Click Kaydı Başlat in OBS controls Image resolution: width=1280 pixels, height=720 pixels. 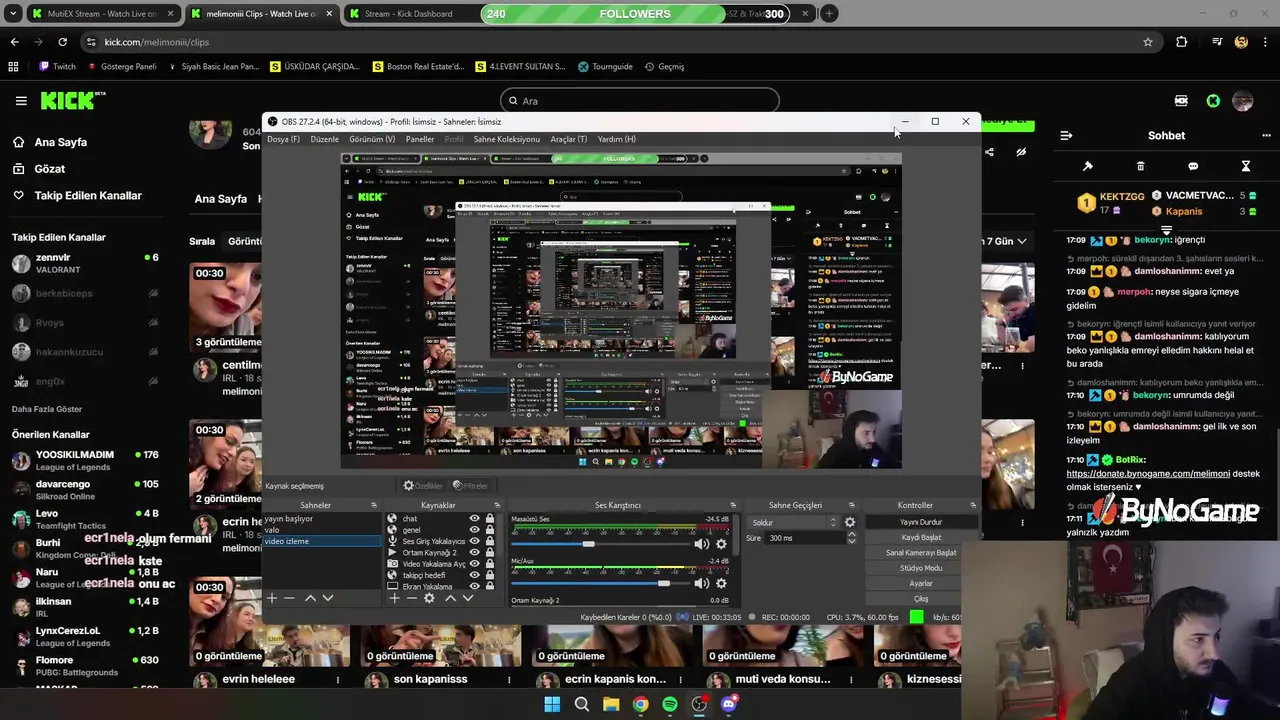pyautogui.click(x=921, y=537)
